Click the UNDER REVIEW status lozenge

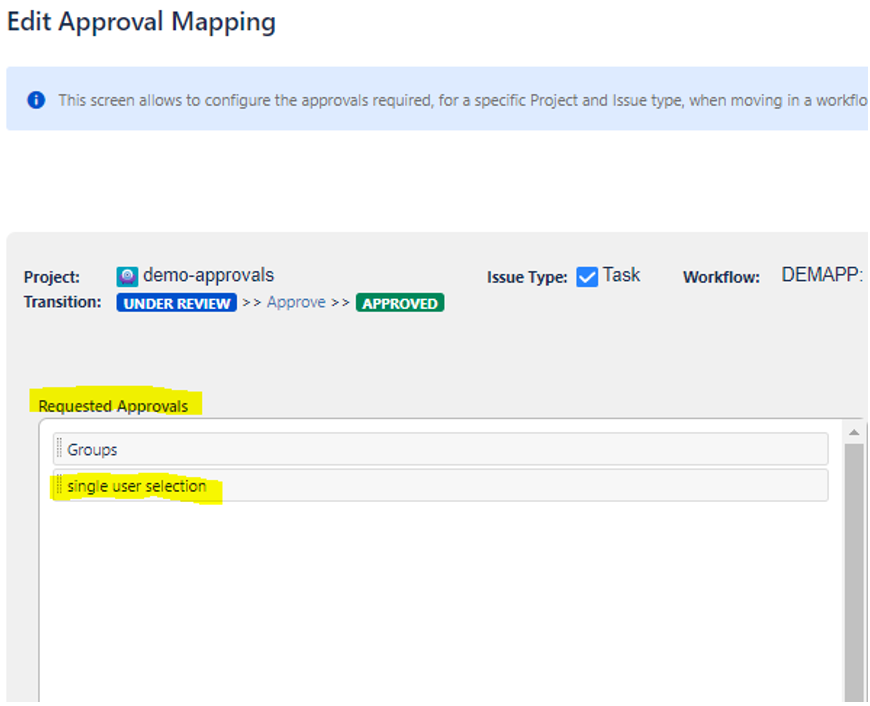tap(177, 303)
